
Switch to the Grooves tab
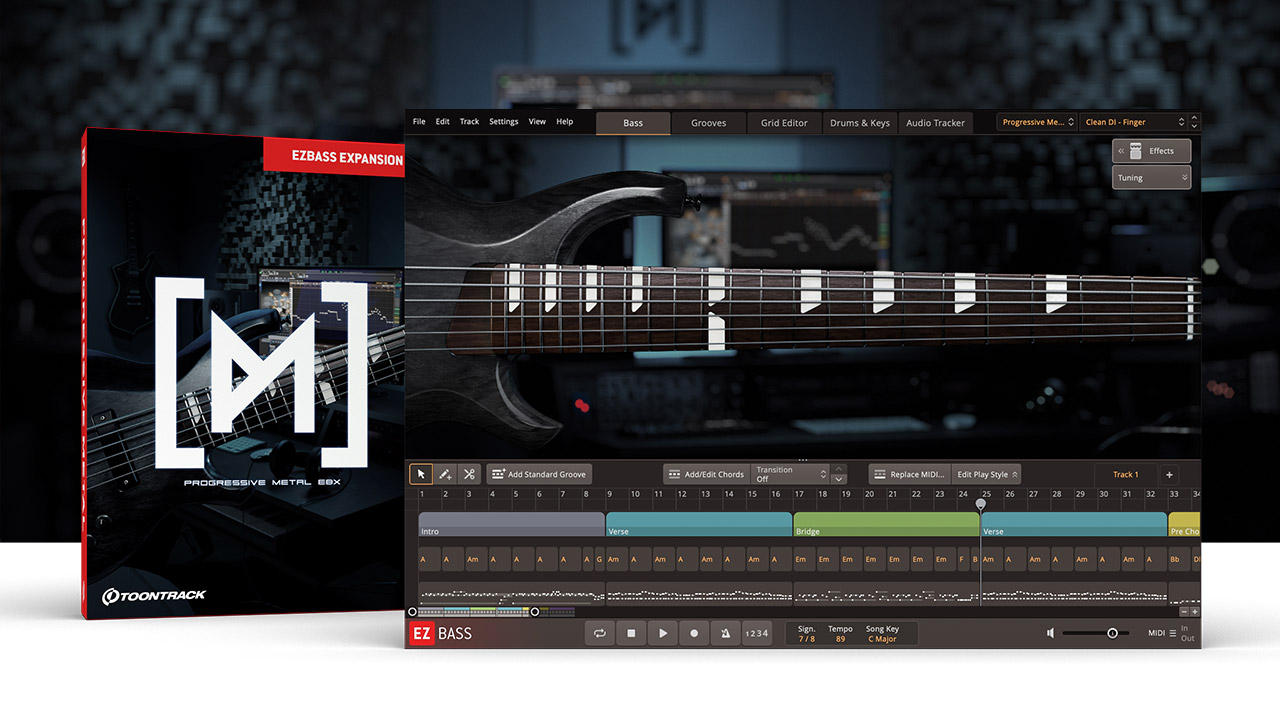(709, 123)
